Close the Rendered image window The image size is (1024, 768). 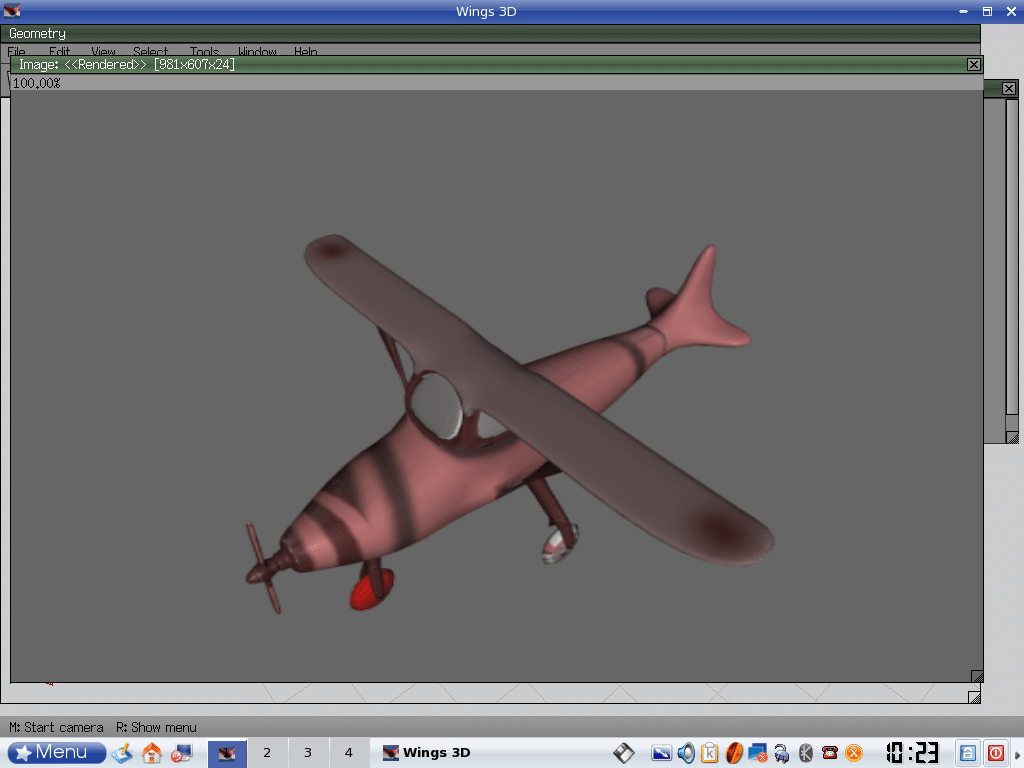coord(973,65)
